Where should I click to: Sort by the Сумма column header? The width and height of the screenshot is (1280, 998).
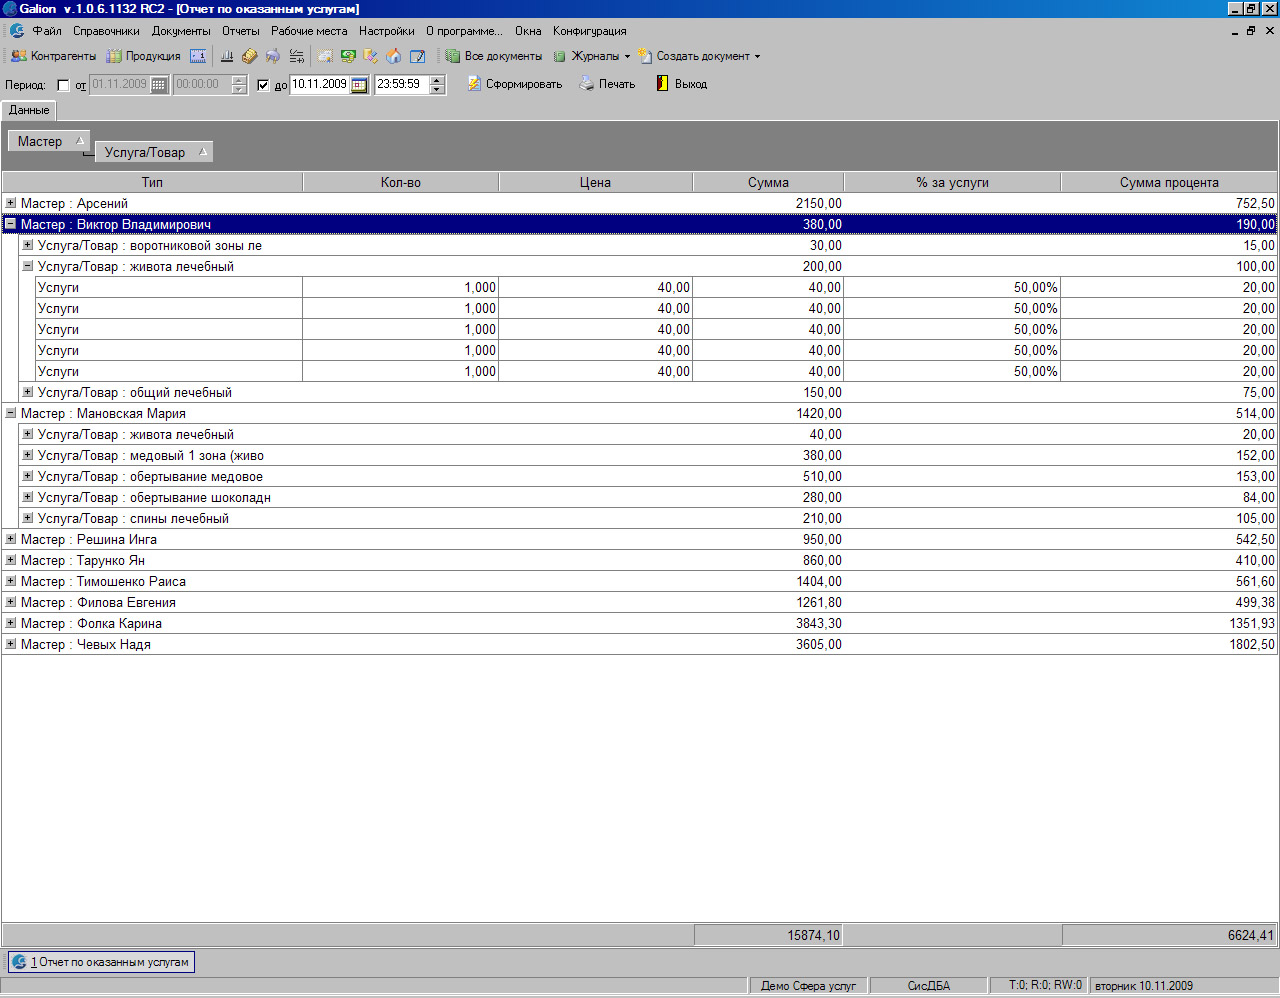point(768,182)
